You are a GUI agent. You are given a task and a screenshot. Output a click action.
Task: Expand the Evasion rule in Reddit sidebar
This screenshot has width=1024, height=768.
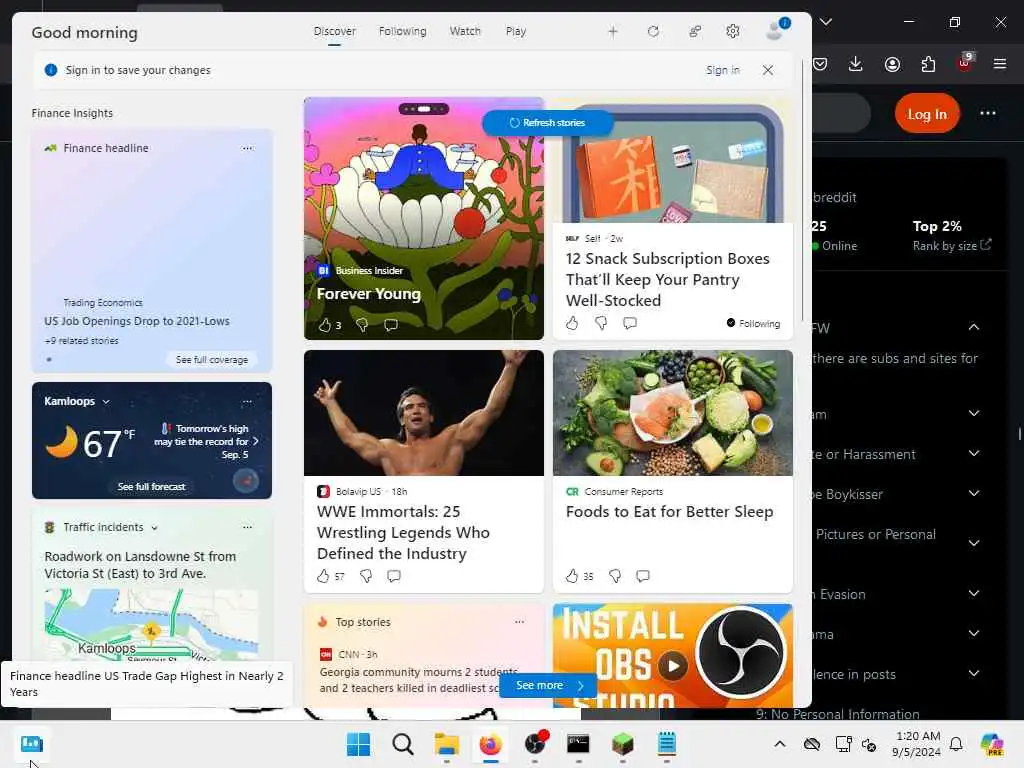tap(974, 594)
